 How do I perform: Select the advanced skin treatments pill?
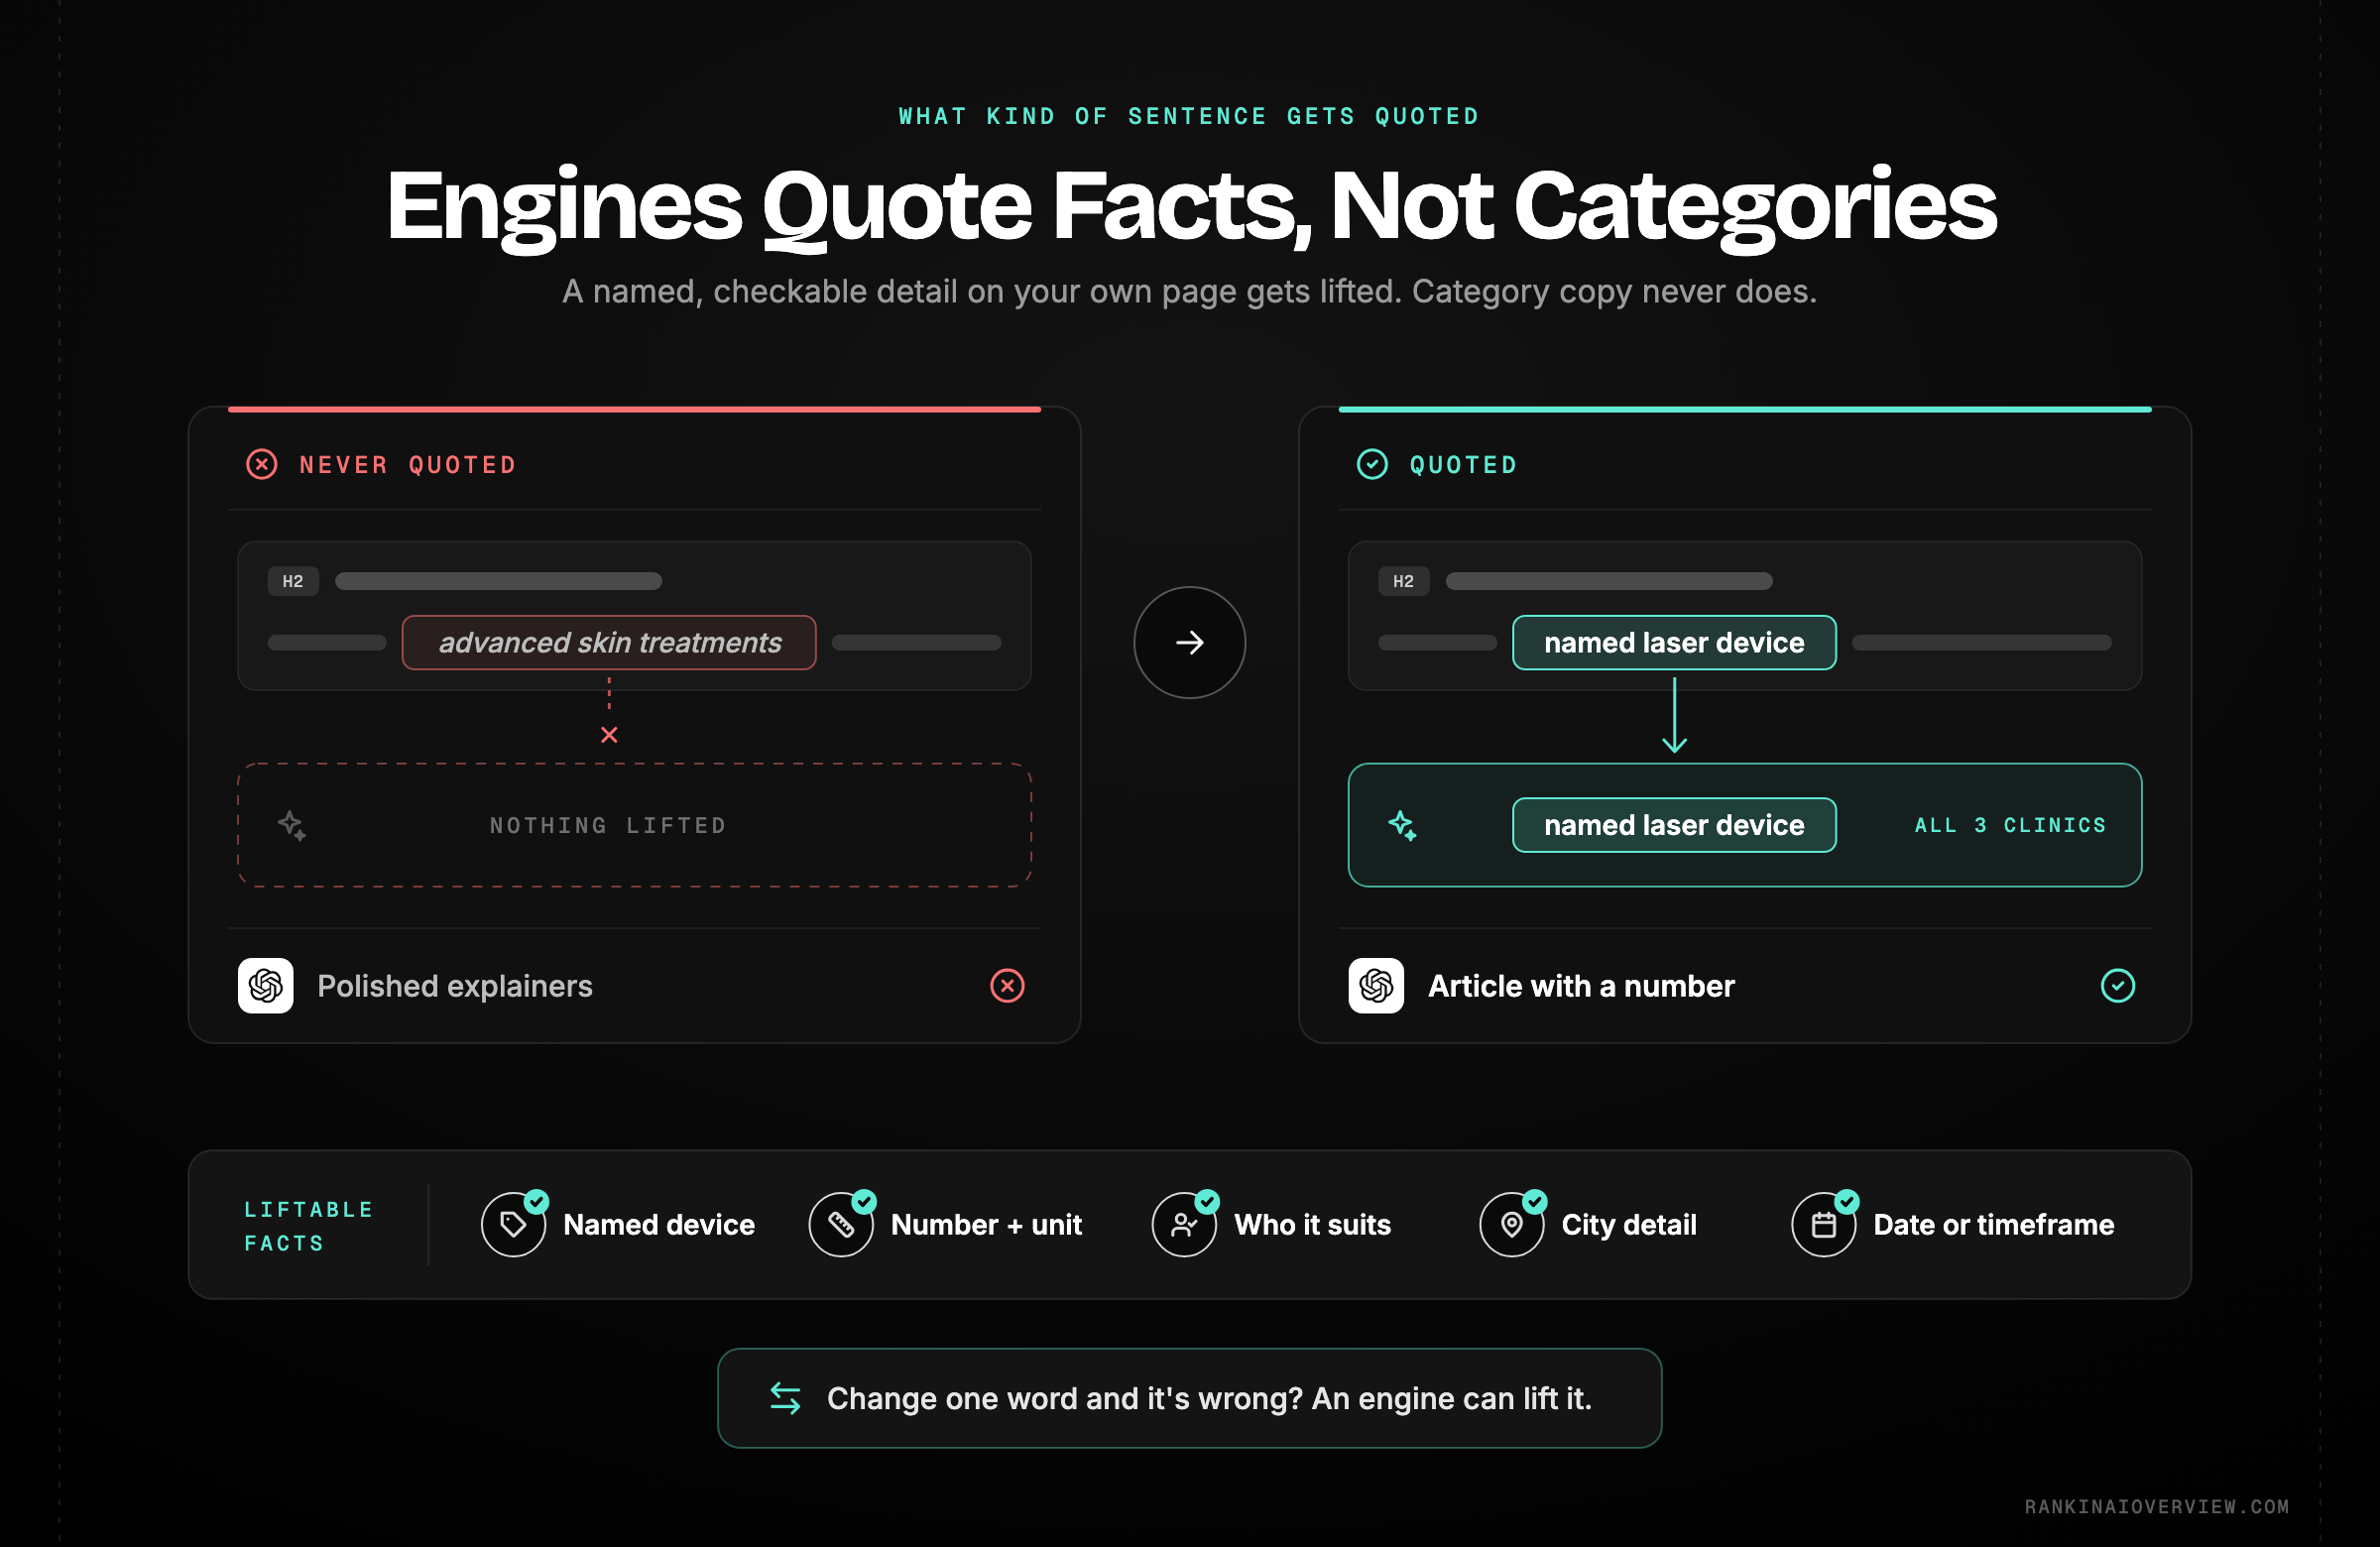click(x=609, y=642)
